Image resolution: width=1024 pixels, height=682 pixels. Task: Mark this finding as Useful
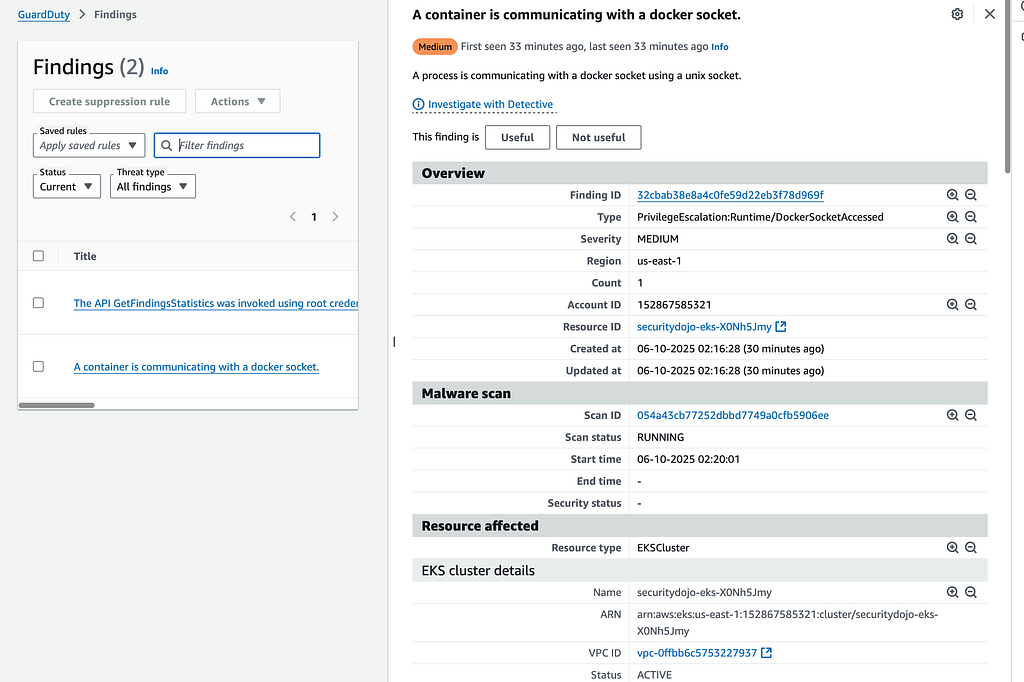[x=517, y=137]
